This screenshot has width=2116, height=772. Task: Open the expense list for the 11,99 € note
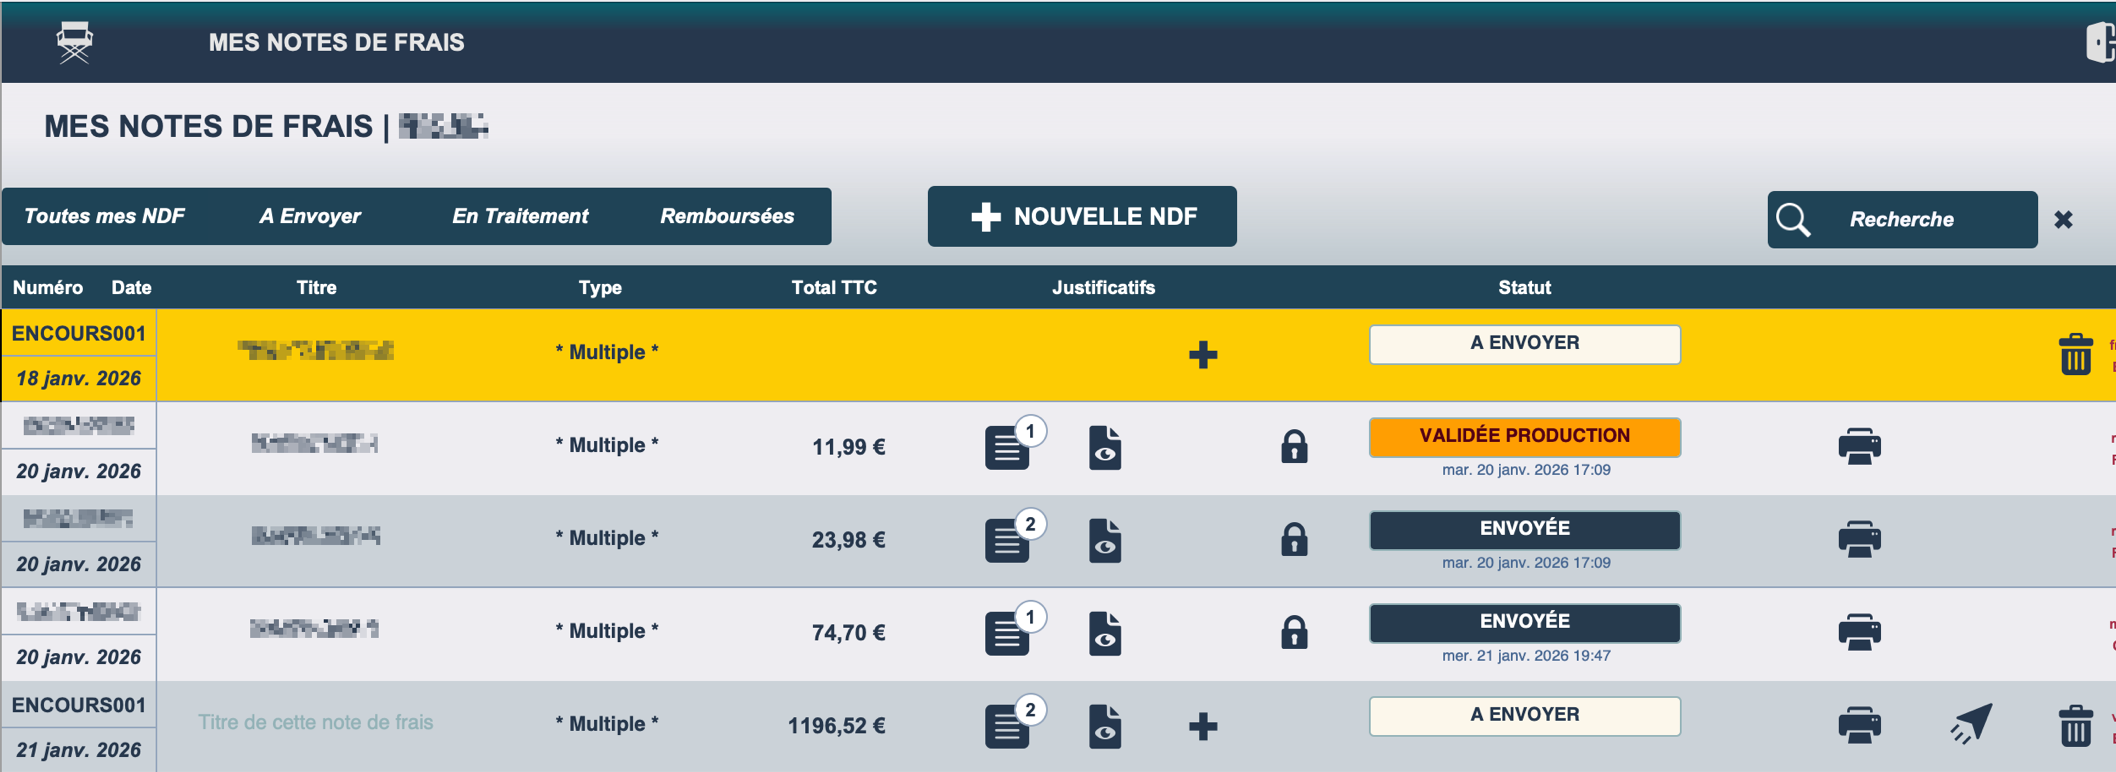coord(1008,447)
